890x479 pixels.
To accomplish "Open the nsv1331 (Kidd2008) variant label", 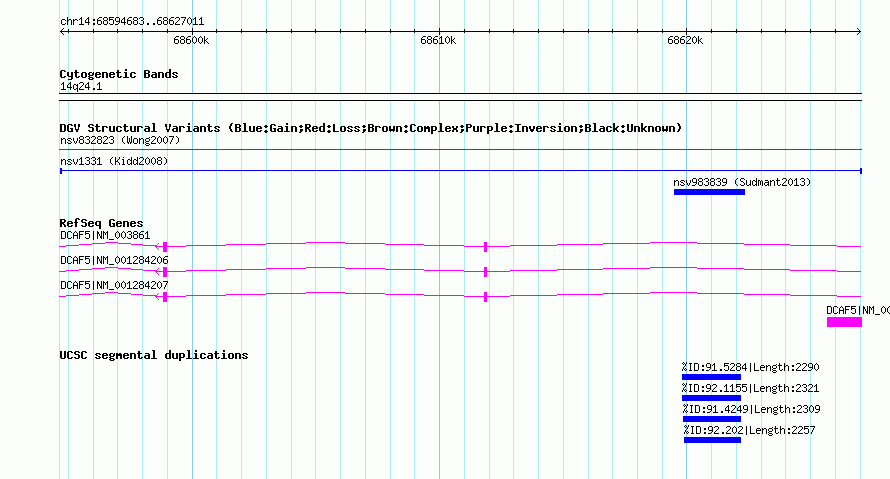I will pos(114,161).
